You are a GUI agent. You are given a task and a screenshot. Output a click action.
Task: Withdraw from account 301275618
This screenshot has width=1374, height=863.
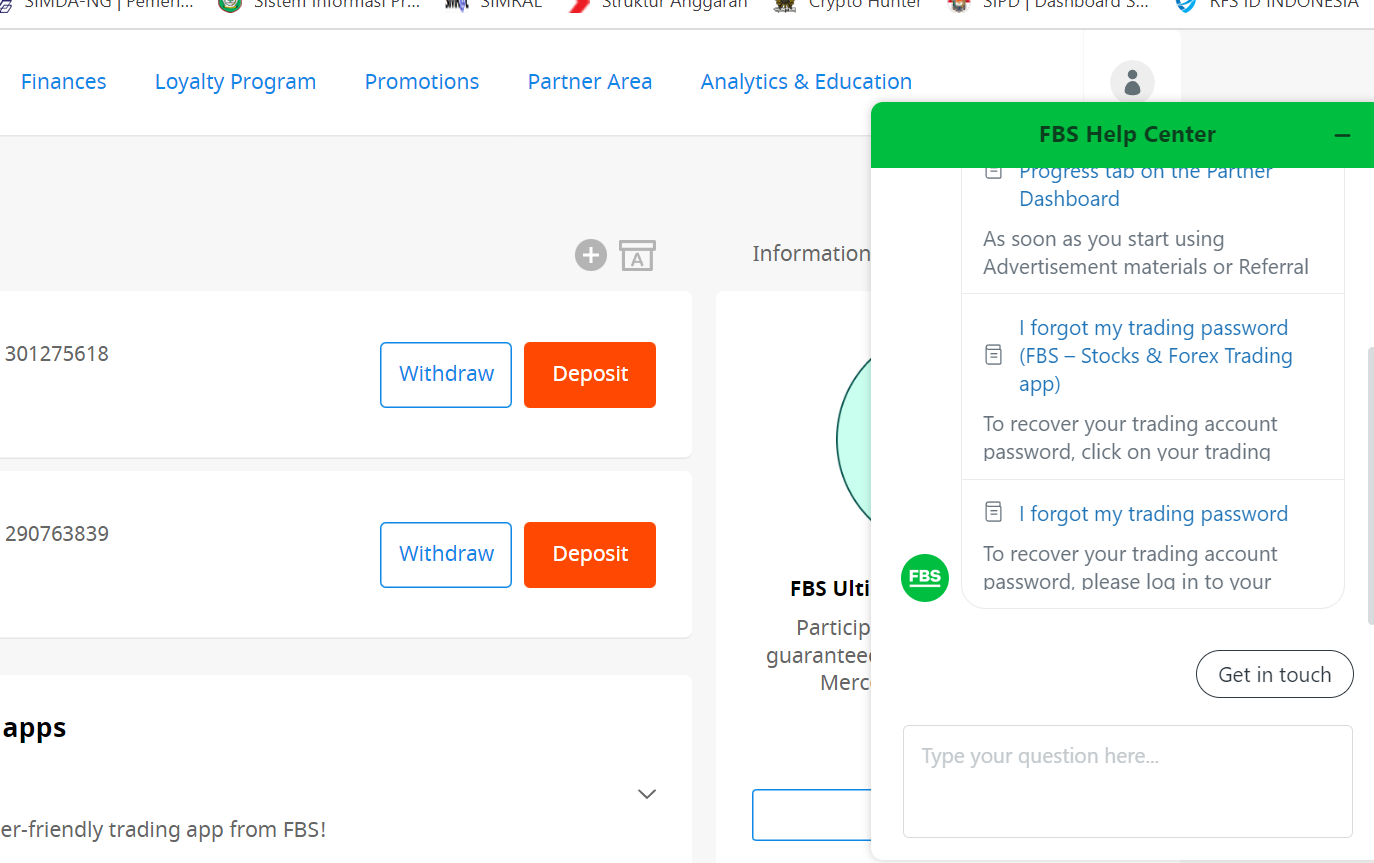point(446,375)
